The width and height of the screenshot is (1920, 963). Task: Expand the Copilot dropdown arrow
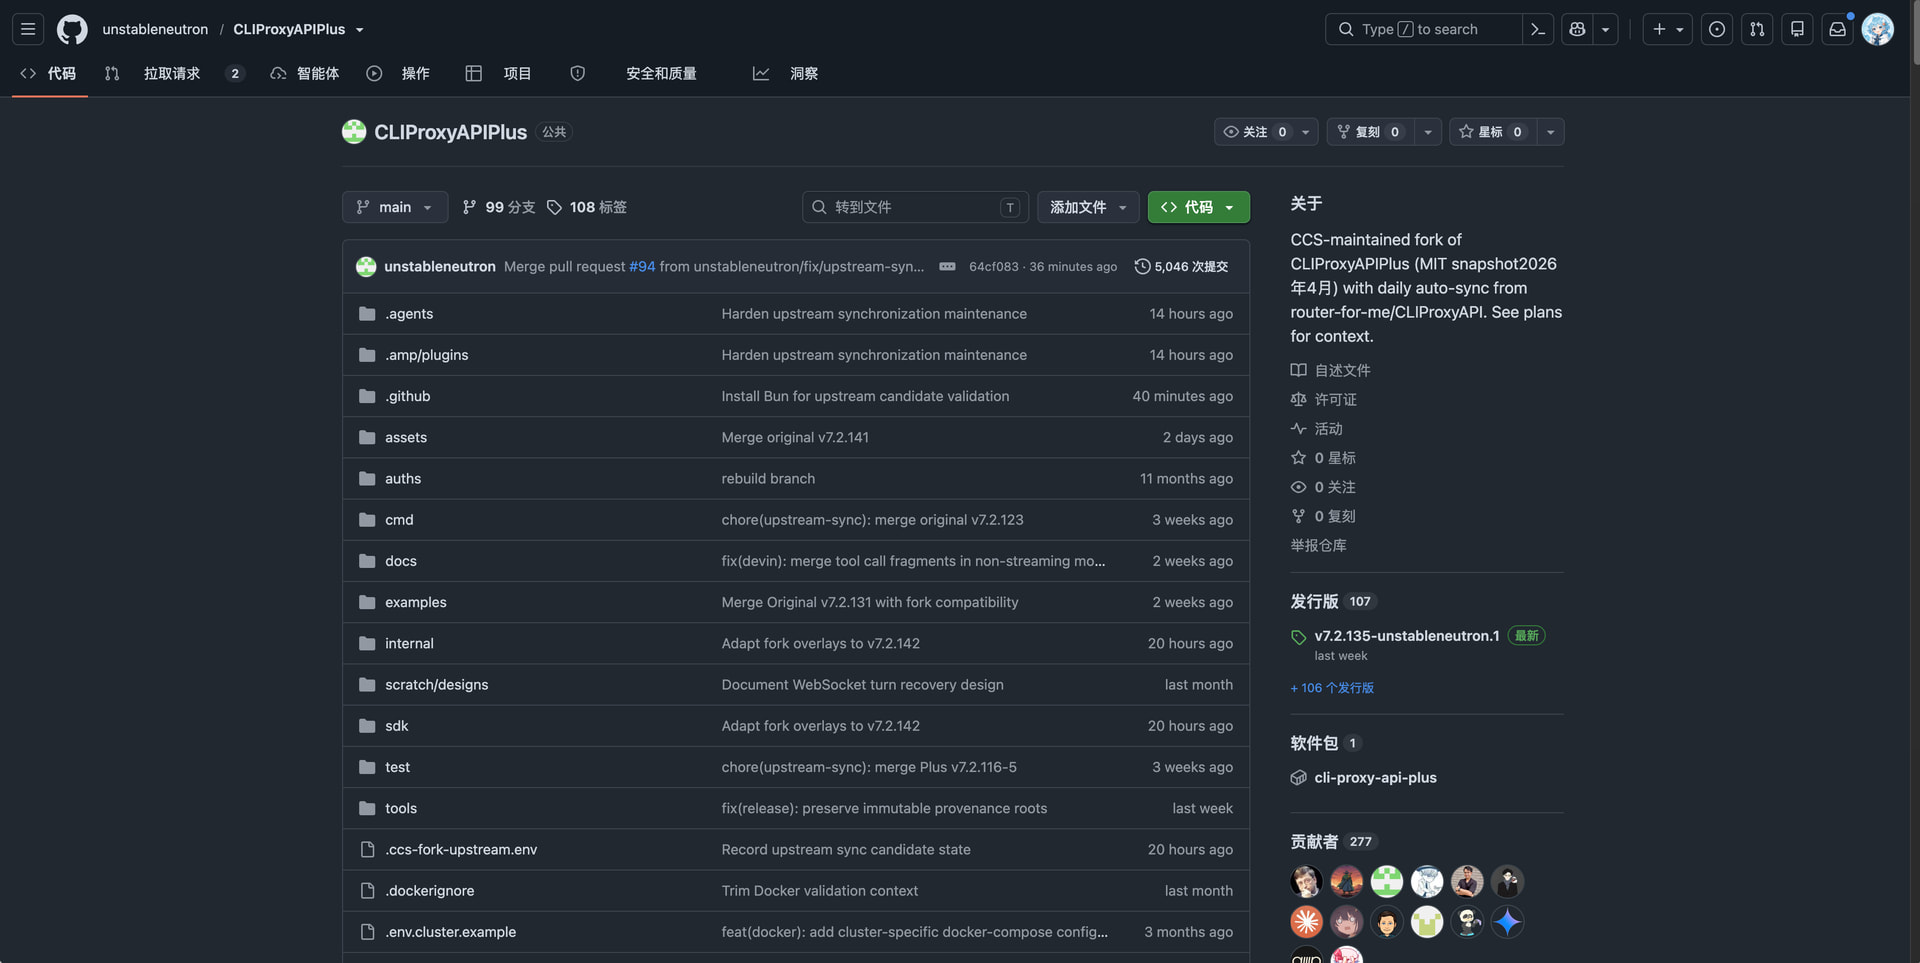(1605, 29)
